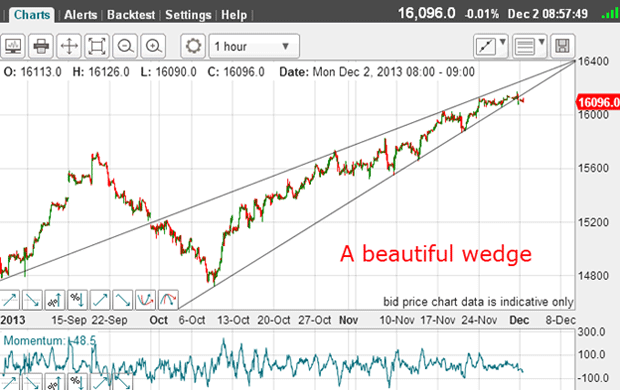
Task: Open the Help tab
Action: (234, 15)
